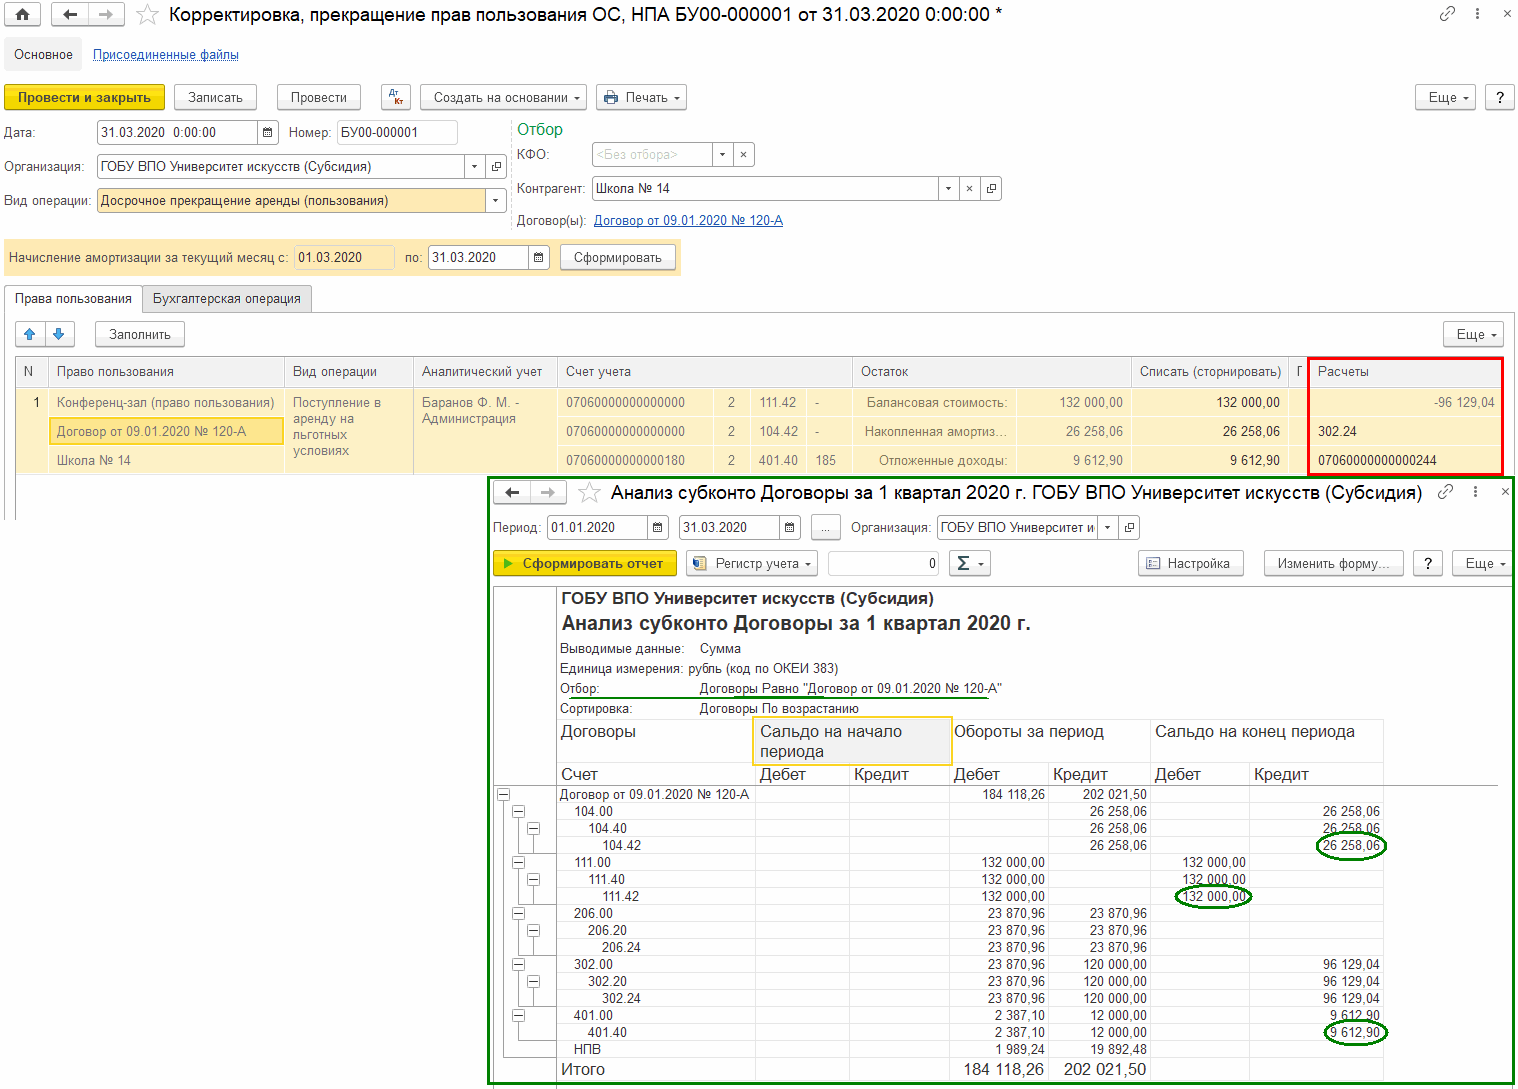
Task: Open Договор от 09.01.2020 № 120-А link
Action: (x=688, y=220)
